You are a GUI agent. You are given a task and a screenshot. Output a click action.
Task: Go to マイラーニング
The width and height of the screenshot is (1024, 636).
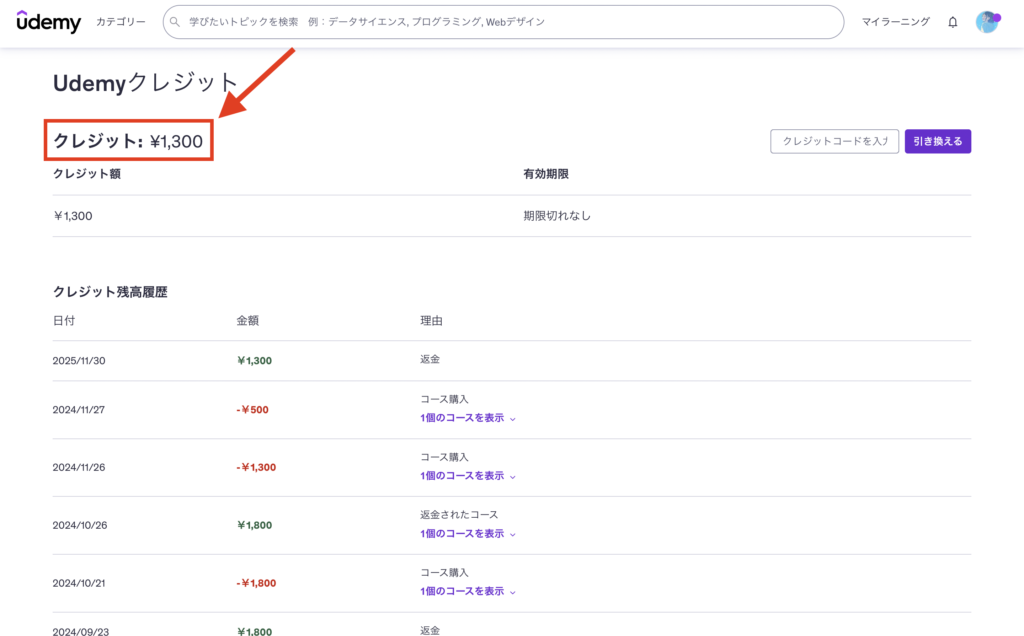pyautogui.click(x=895, y=22)
